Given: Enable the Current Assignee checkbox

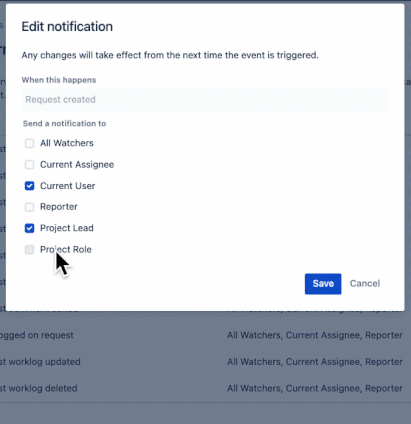Looking at the screenshot, I should [x=29, y=165].
